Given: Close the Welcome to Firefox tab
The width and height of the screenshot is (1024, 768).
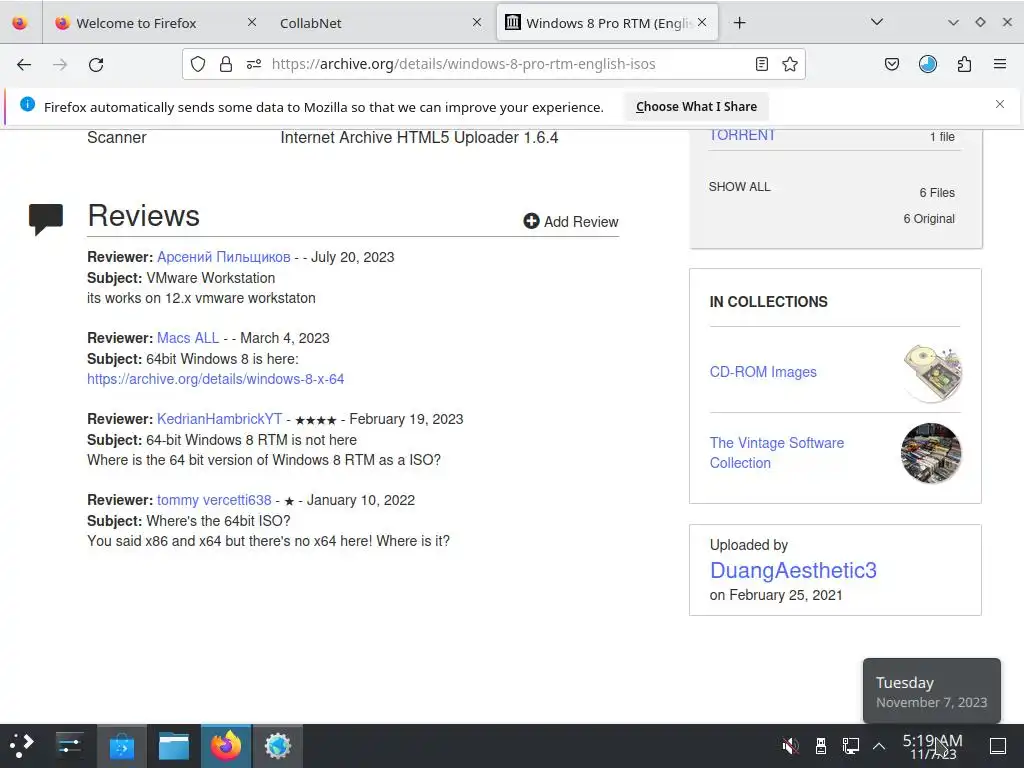Looking at the screenshot, I should pyautogui.click(x=252, y=22).
